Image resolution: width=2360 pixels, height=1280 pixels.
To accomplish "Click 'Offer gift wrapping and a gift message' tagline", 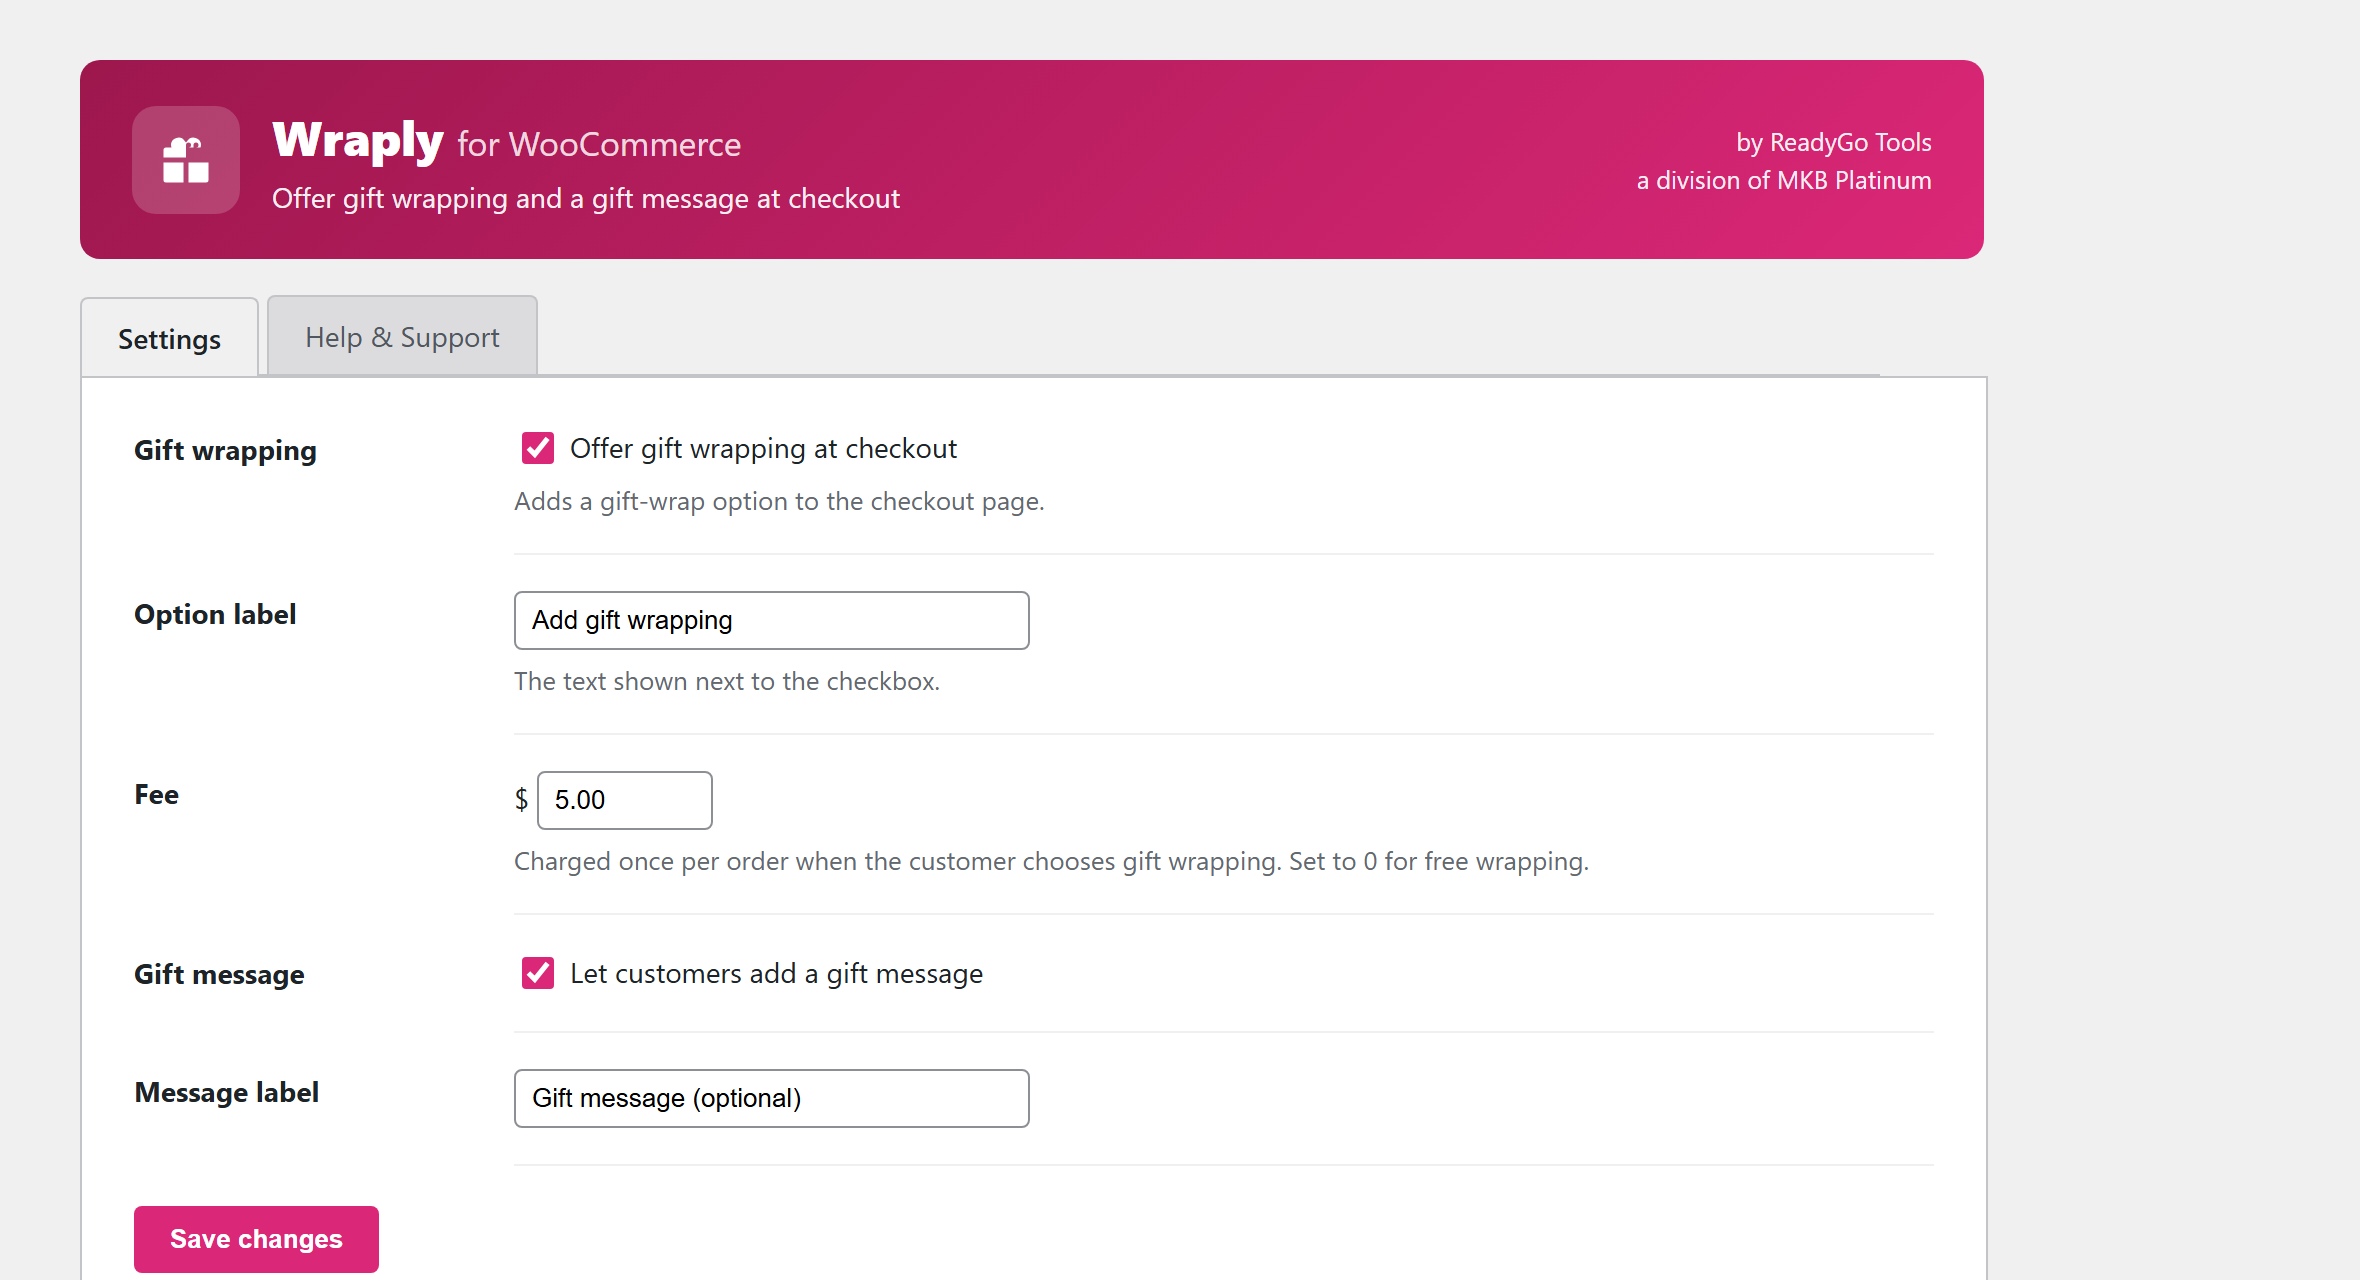I will tap(586, 198).
